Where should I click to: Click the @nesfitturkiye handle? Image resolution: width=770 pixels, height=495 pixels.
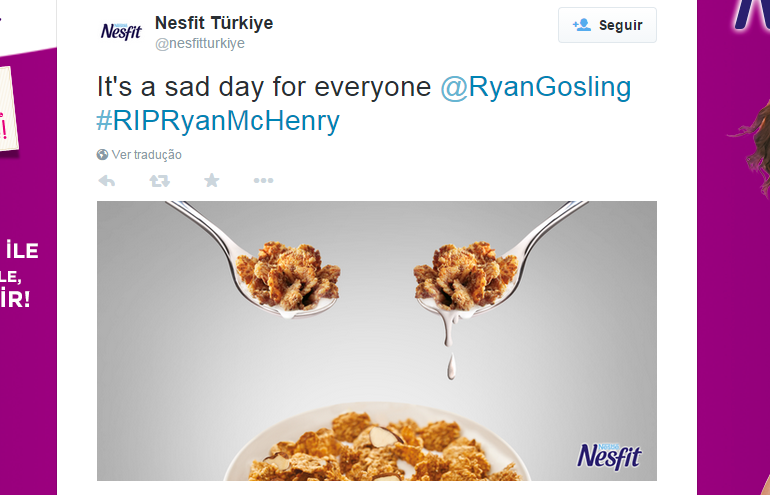(x=200, y=43)
